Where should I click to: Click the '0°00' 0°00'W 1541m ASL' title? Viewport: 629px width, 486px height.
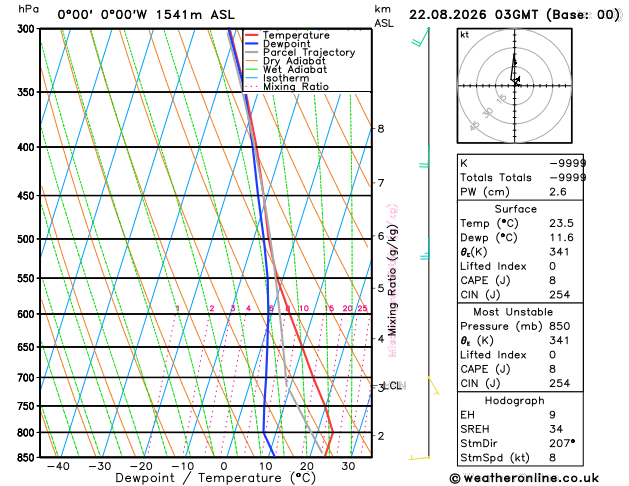tap(146, 15)
